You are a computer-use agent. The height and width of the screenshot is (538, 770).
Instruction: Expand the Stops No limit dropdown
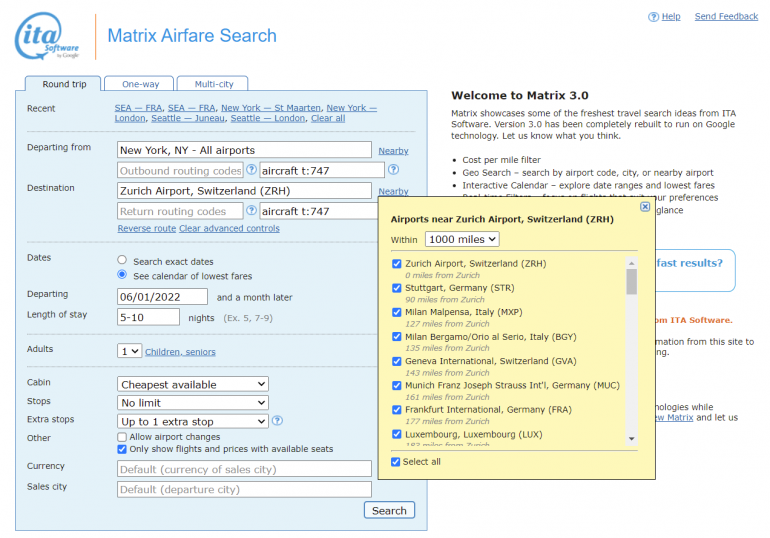point(193,403)
